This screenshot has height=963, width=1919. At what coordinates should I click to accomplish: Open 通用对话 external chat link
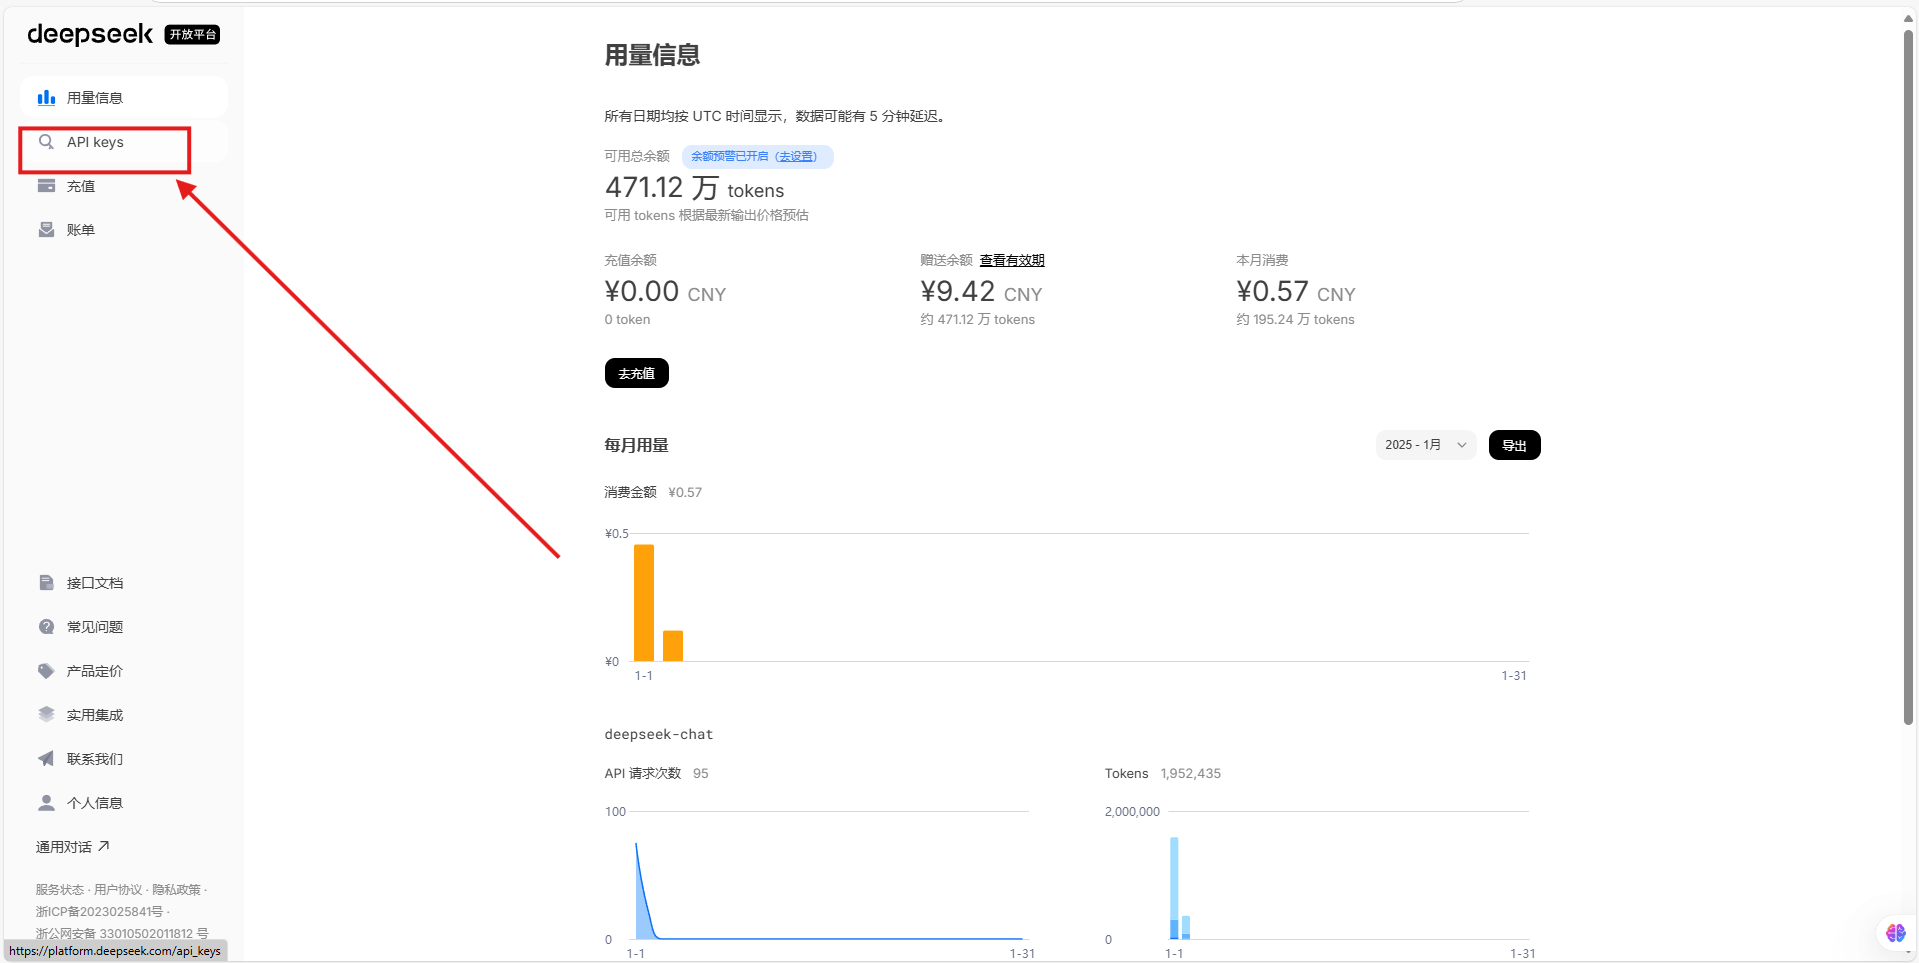click(72, 847)
